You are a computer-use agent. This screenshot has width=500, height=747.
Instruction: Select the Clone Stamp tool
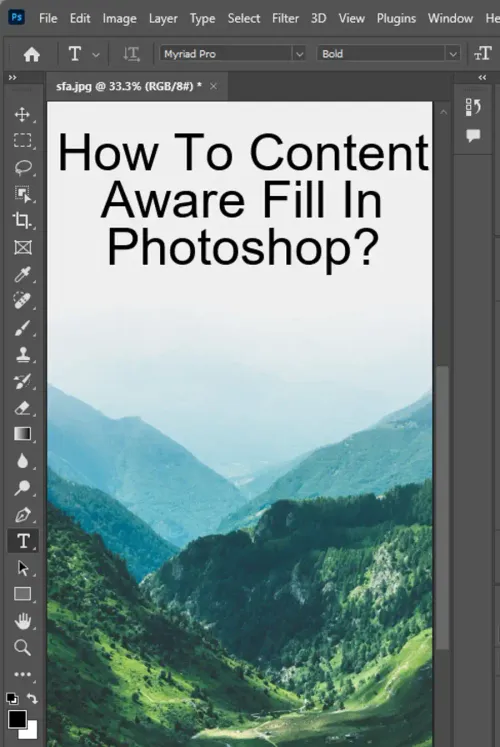(22, 354)
